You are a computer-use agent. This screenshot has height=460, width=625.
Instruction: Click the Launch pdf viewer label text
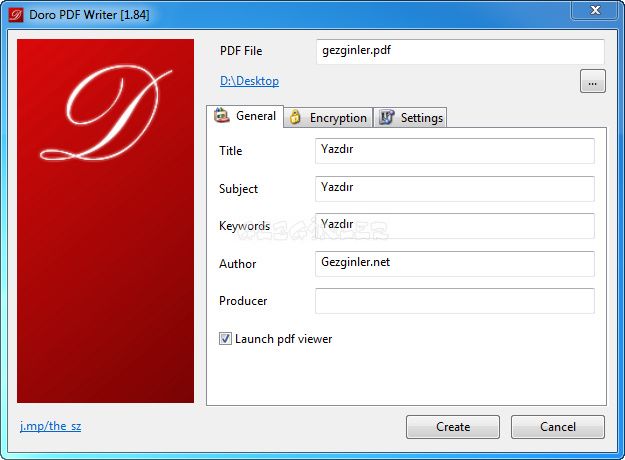283,339
